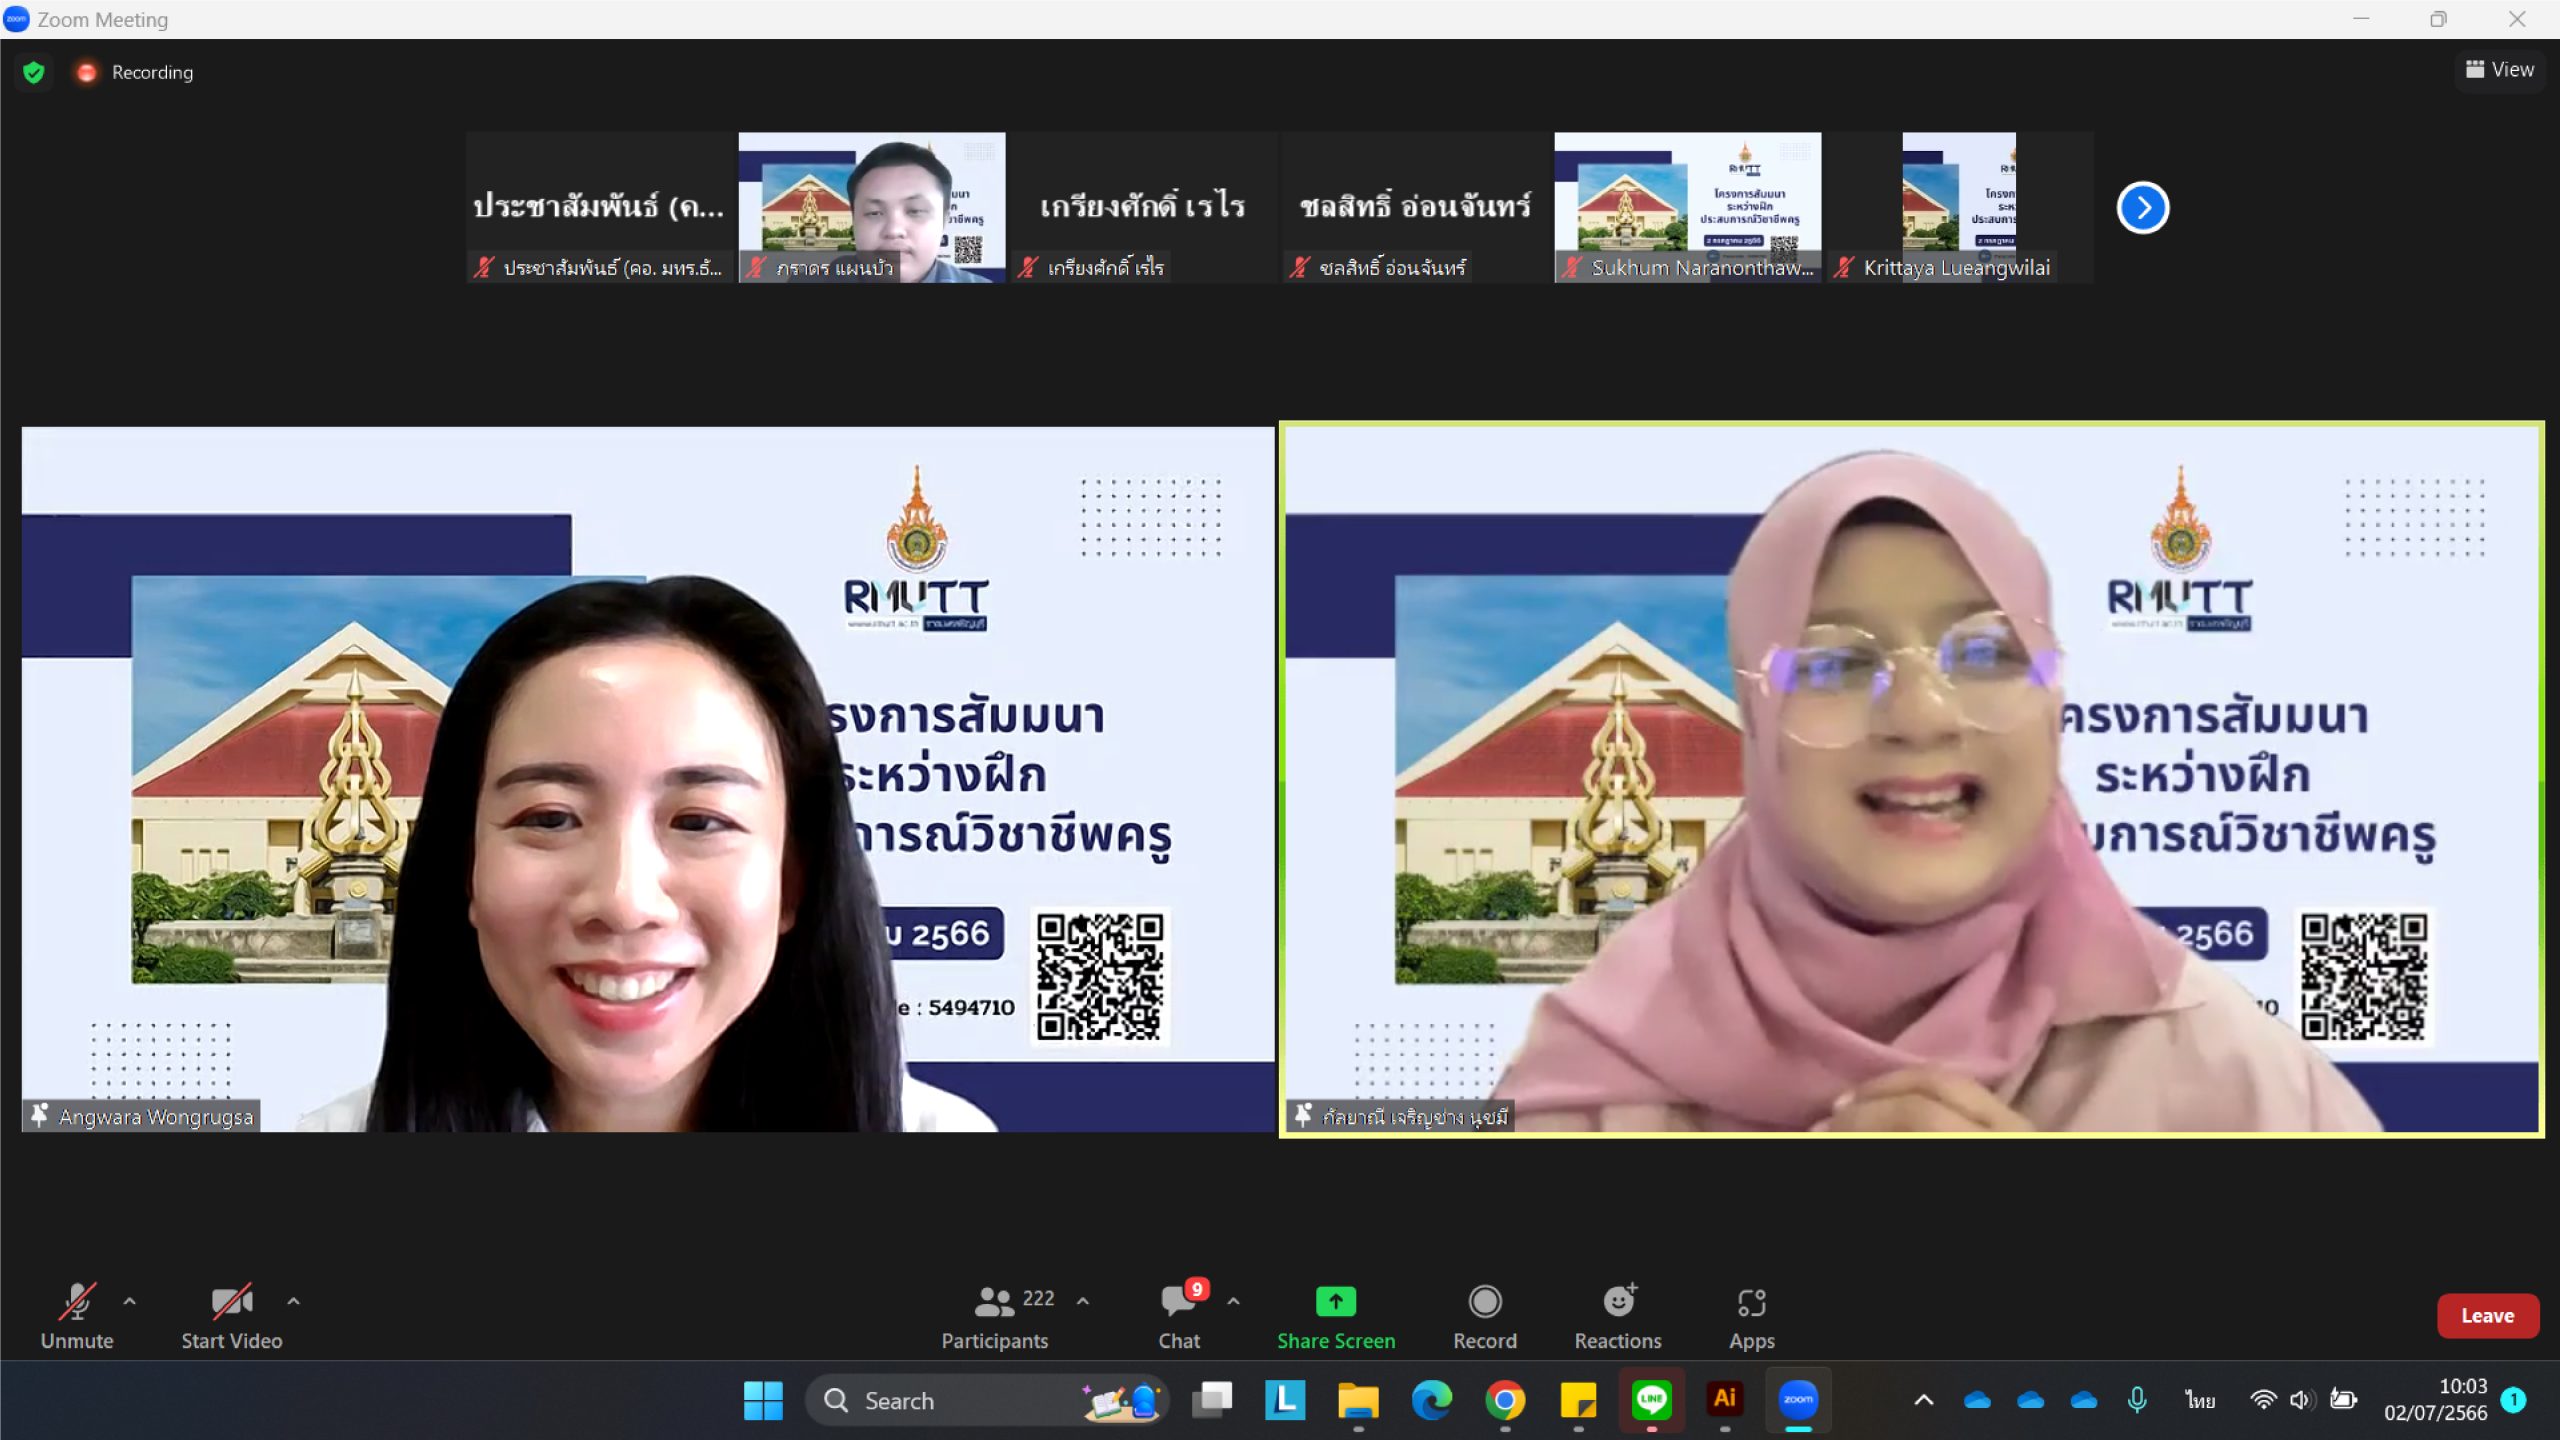Open Wi-Fi network settings in tray
The width and height of the screenshot is (2560, 1440).
pos(2263,1400)
